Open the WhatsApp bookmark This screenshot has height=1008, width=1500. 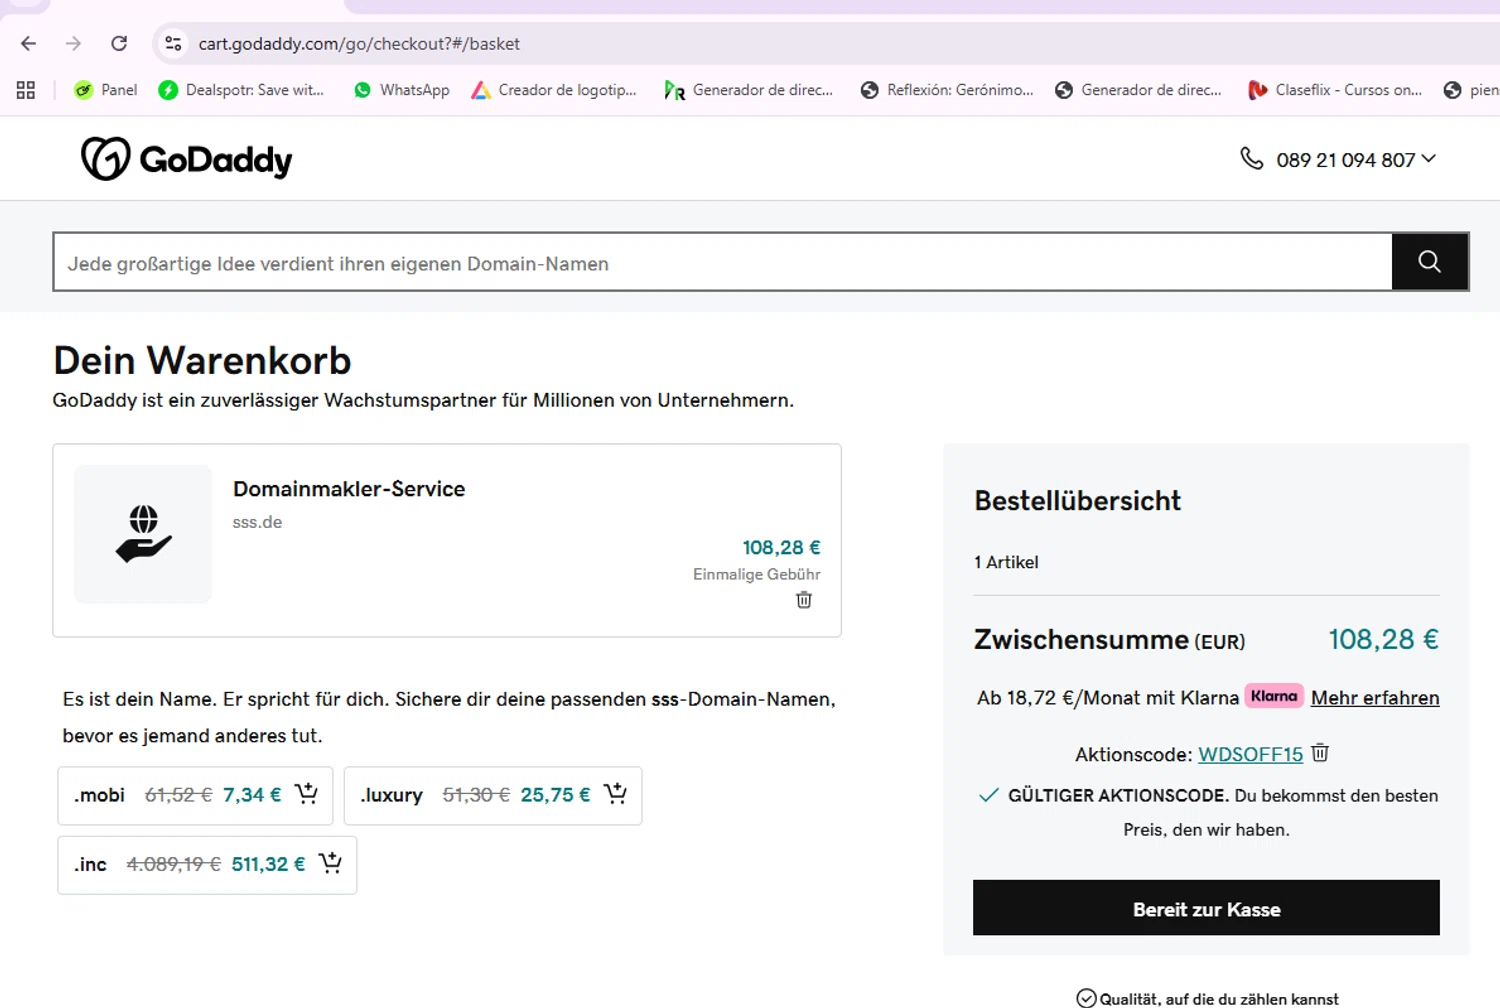(x=402, y=90)
